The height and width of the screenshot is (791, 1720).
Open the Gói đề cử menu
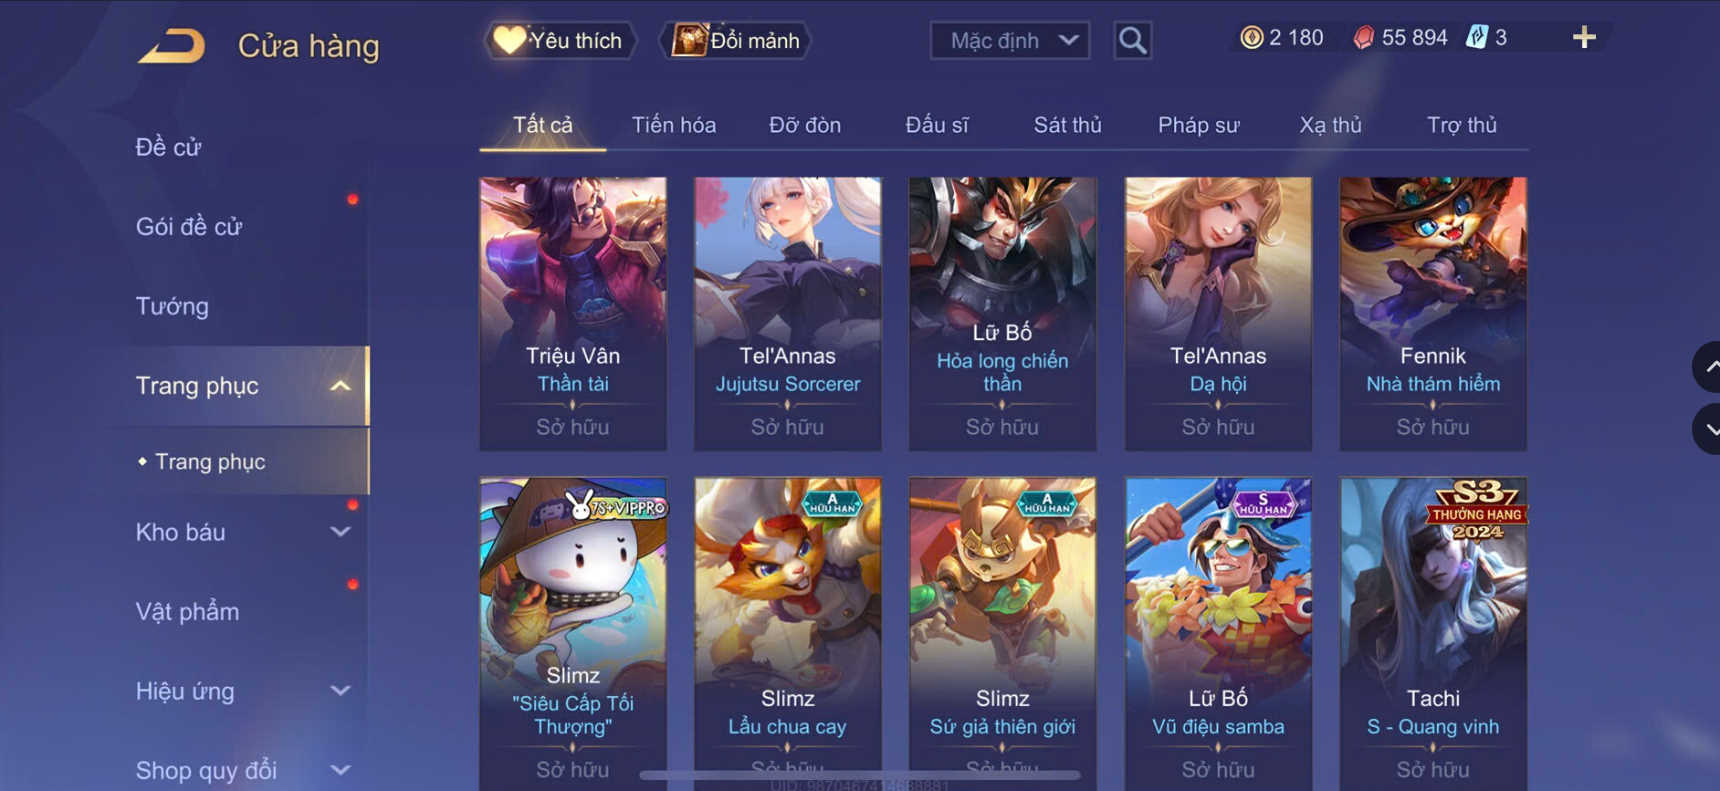point(188,227)
